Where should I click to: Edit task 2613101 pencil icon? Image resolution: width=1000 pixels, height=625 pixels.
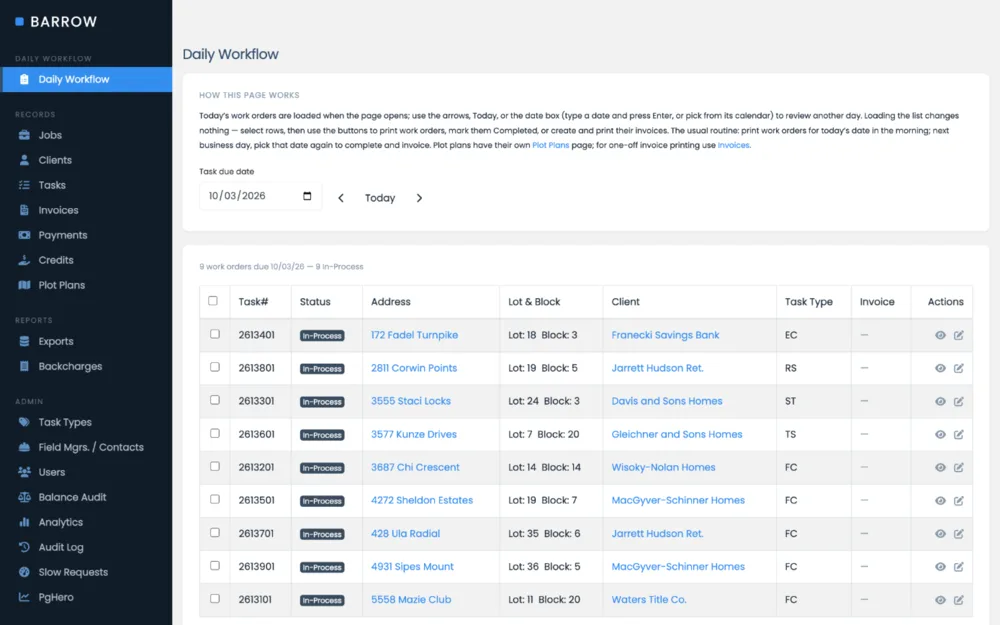[959, 600]
